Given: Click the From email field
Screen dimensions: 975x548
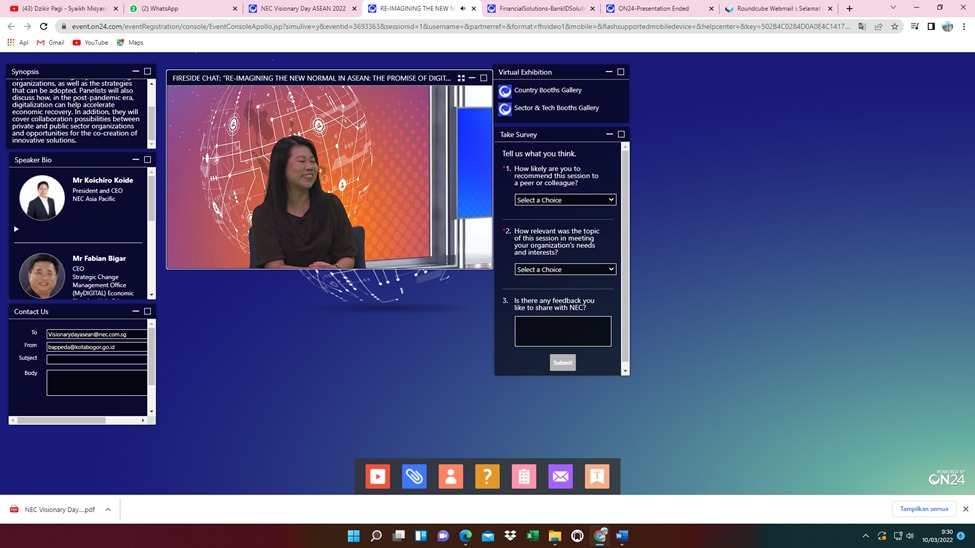Looking at the screenshot, I should pos(96,346).
